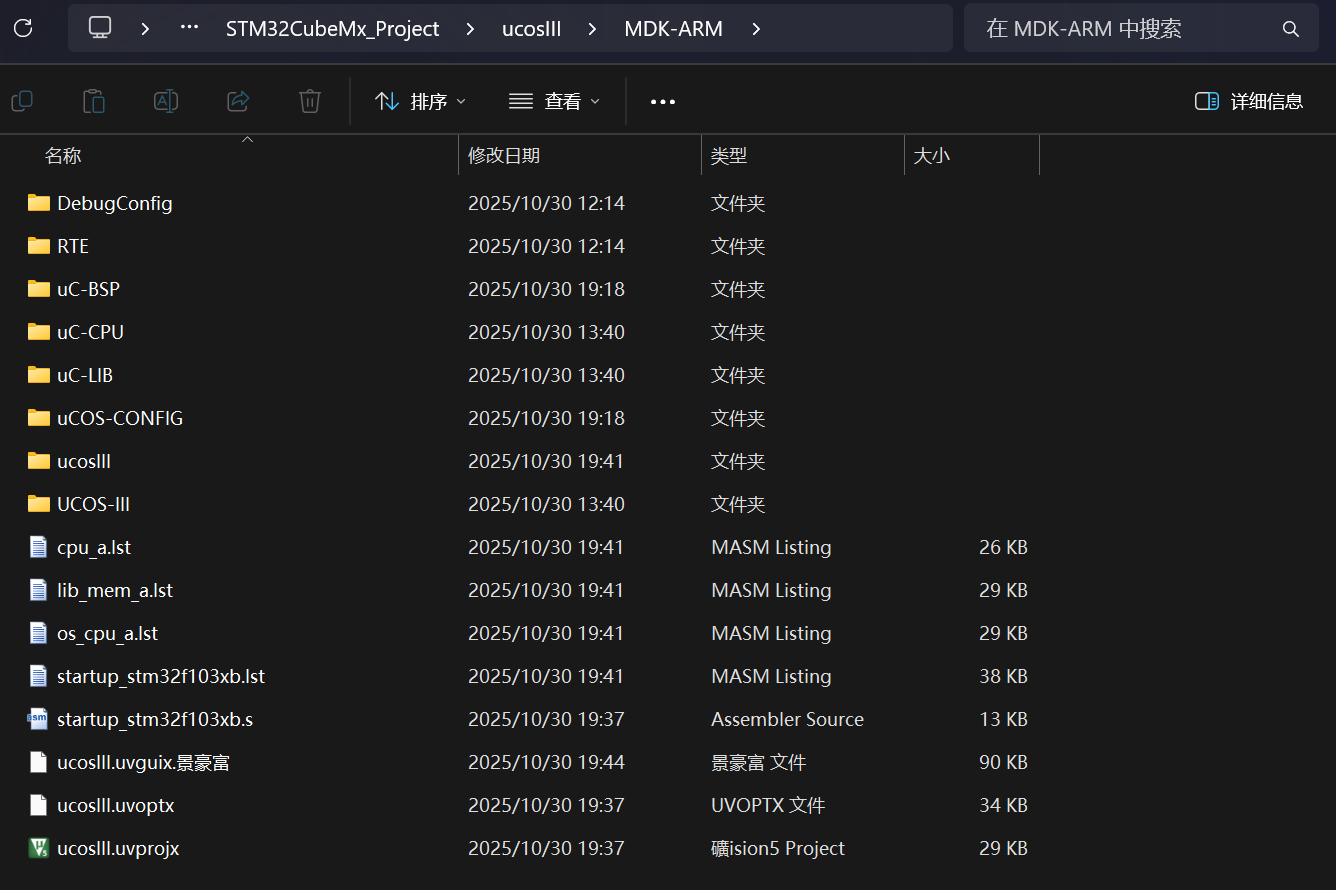
Task: Click the Copy toolbar icon
Action: 22,101
